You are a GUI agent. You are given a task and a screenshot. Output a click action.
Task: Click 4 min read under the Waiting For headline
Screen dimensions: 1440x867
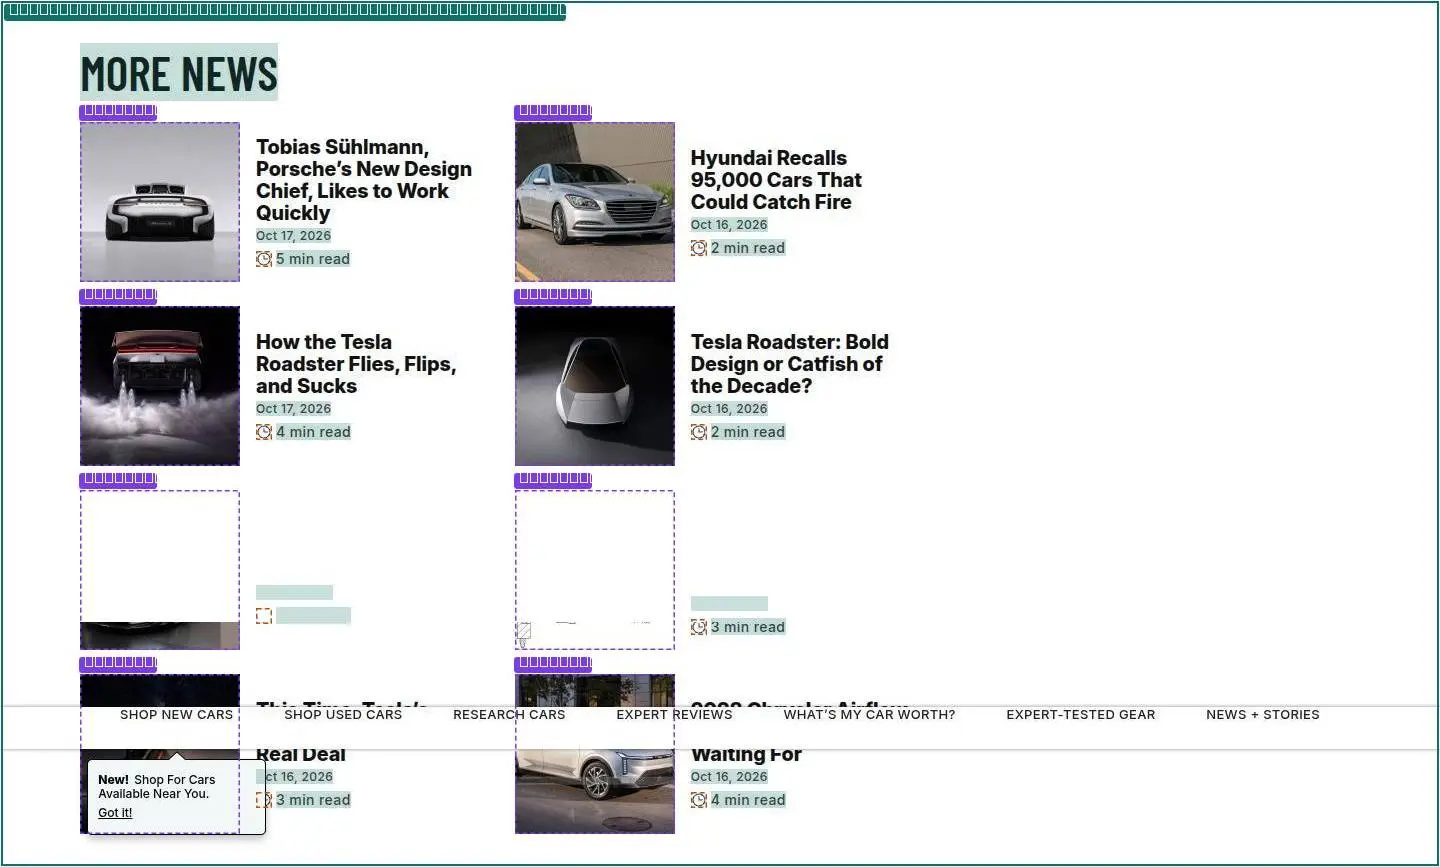[x=748, y=800]
